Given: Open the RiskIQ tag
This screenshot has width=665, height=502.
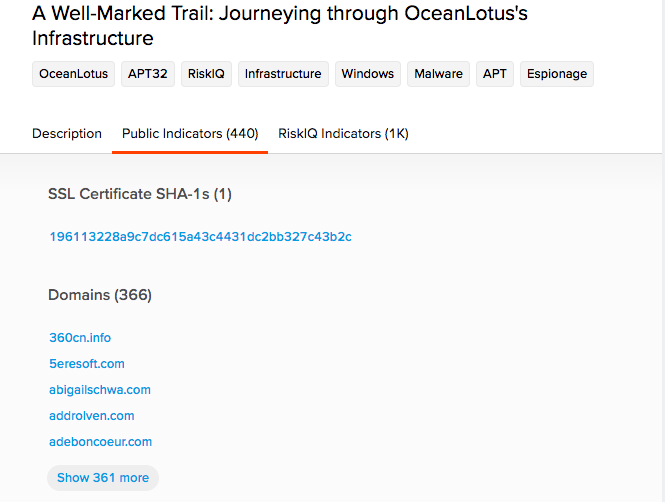Looking at the screenshot, I should pos(206,74).
